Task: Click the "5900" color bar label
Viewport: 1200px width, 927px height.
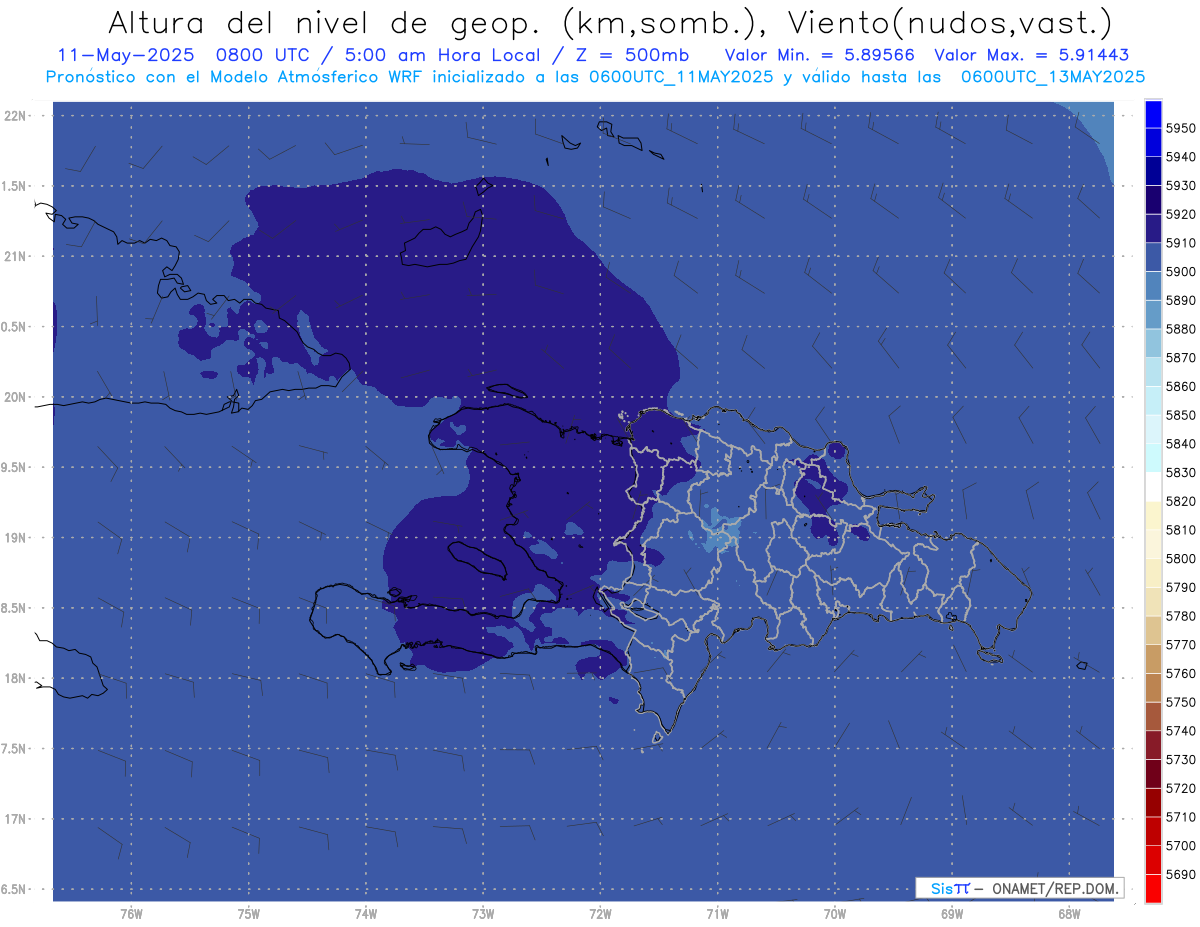Action: (1181, 271)
